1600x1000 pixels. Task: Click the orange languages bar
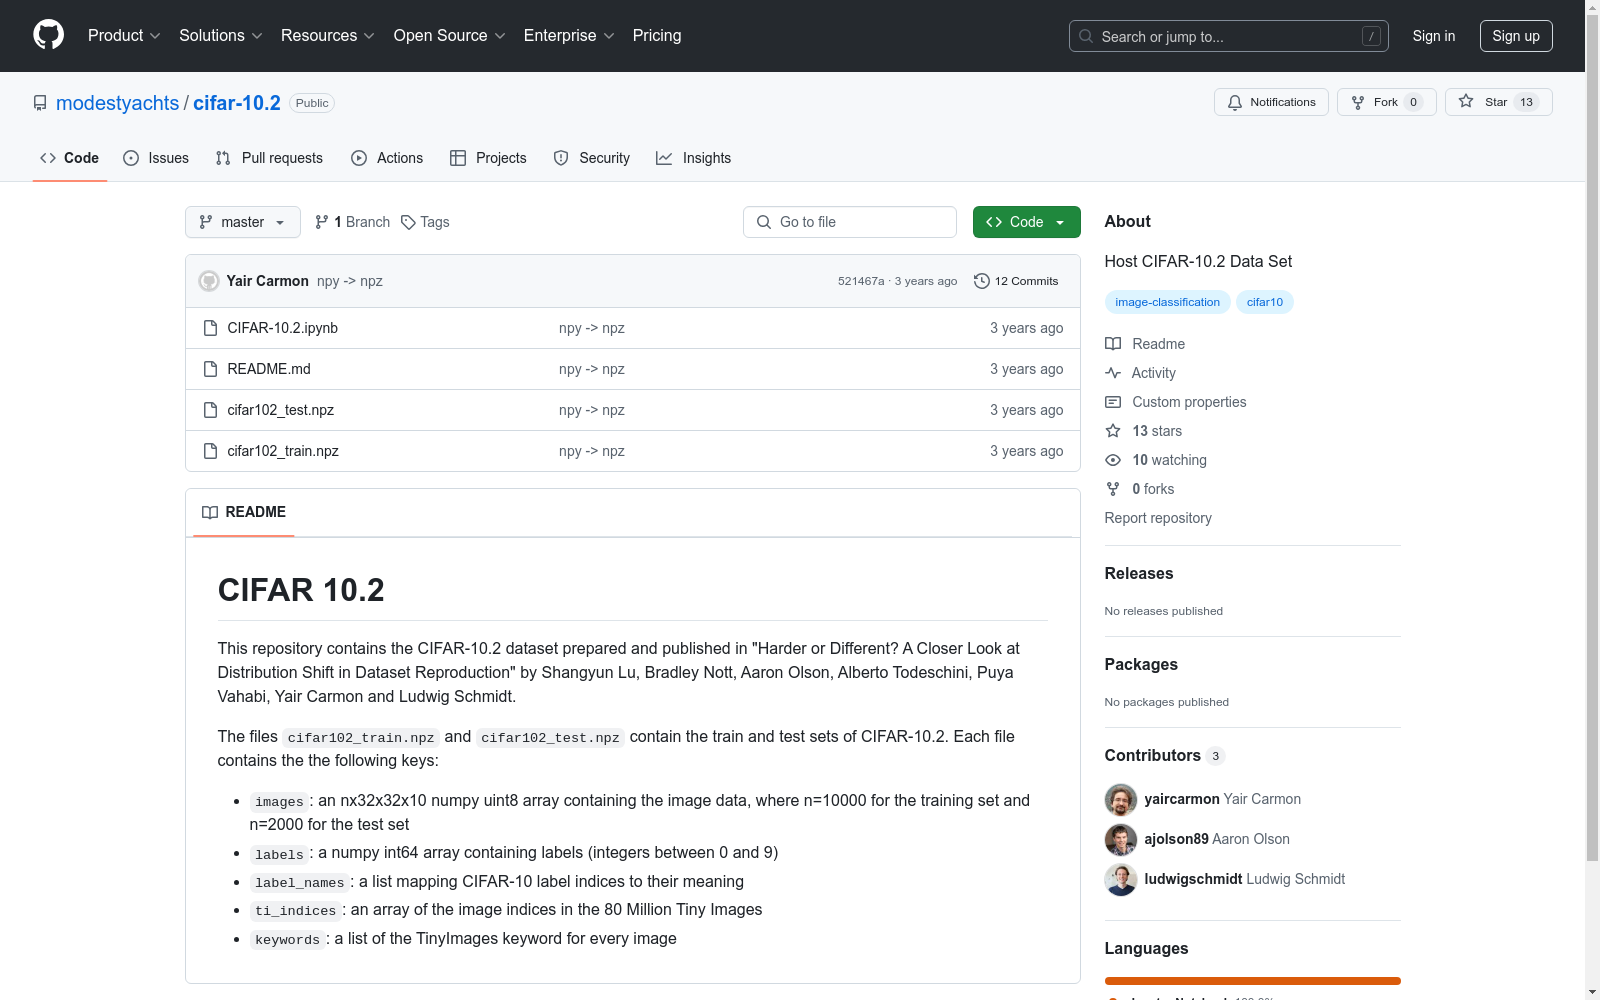point(1253,981)
